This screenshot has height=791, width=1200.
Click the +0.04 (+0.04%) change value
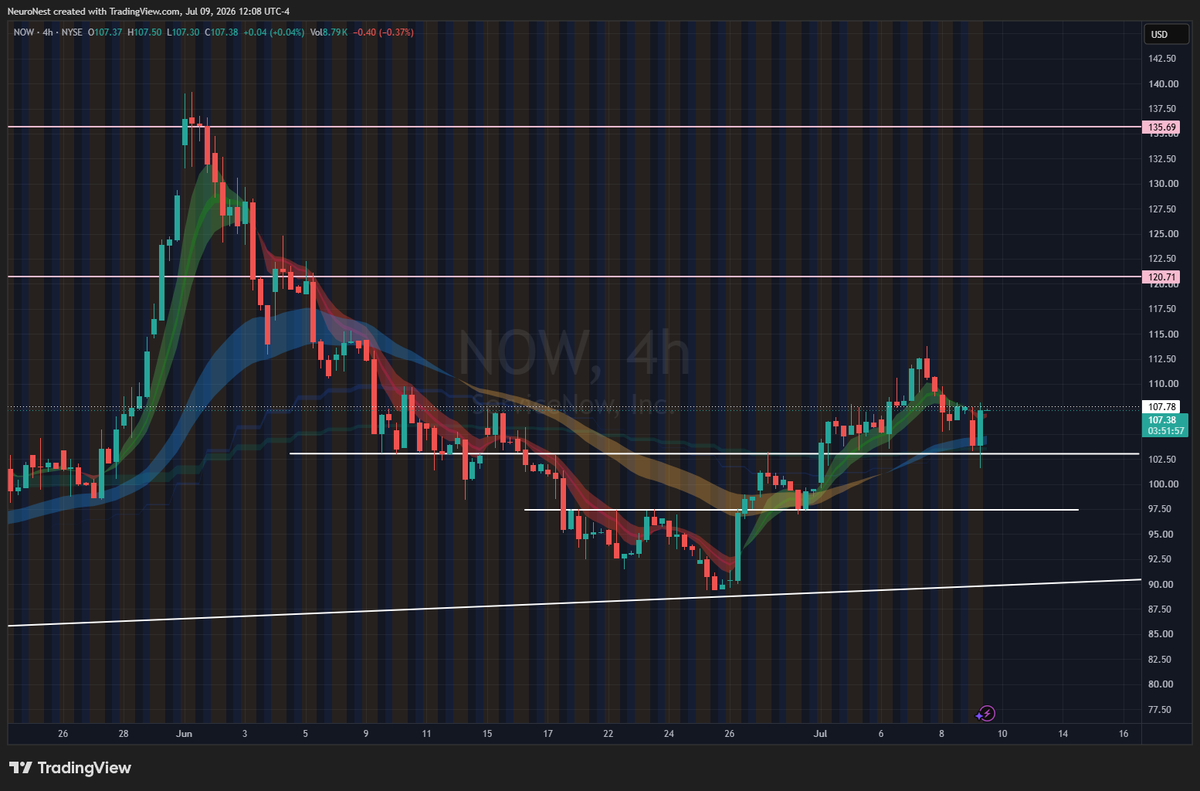(x=276, y=32)
